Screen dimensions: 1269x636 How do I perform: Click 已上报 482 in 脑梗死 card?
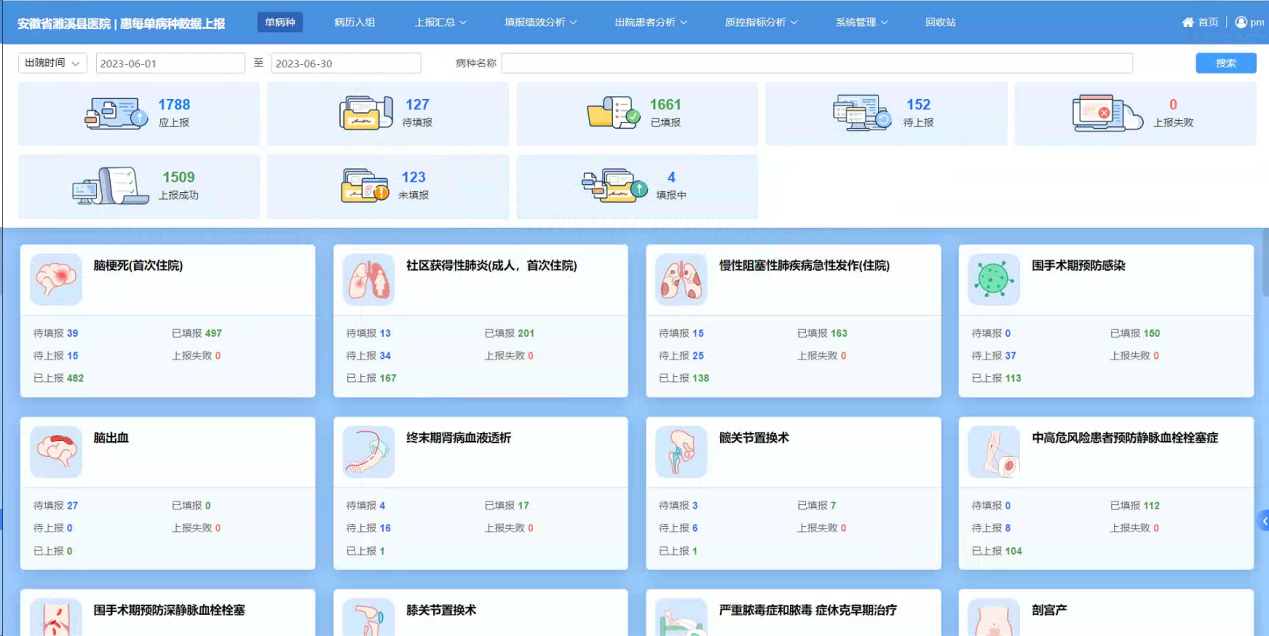(x=59, y=378)
